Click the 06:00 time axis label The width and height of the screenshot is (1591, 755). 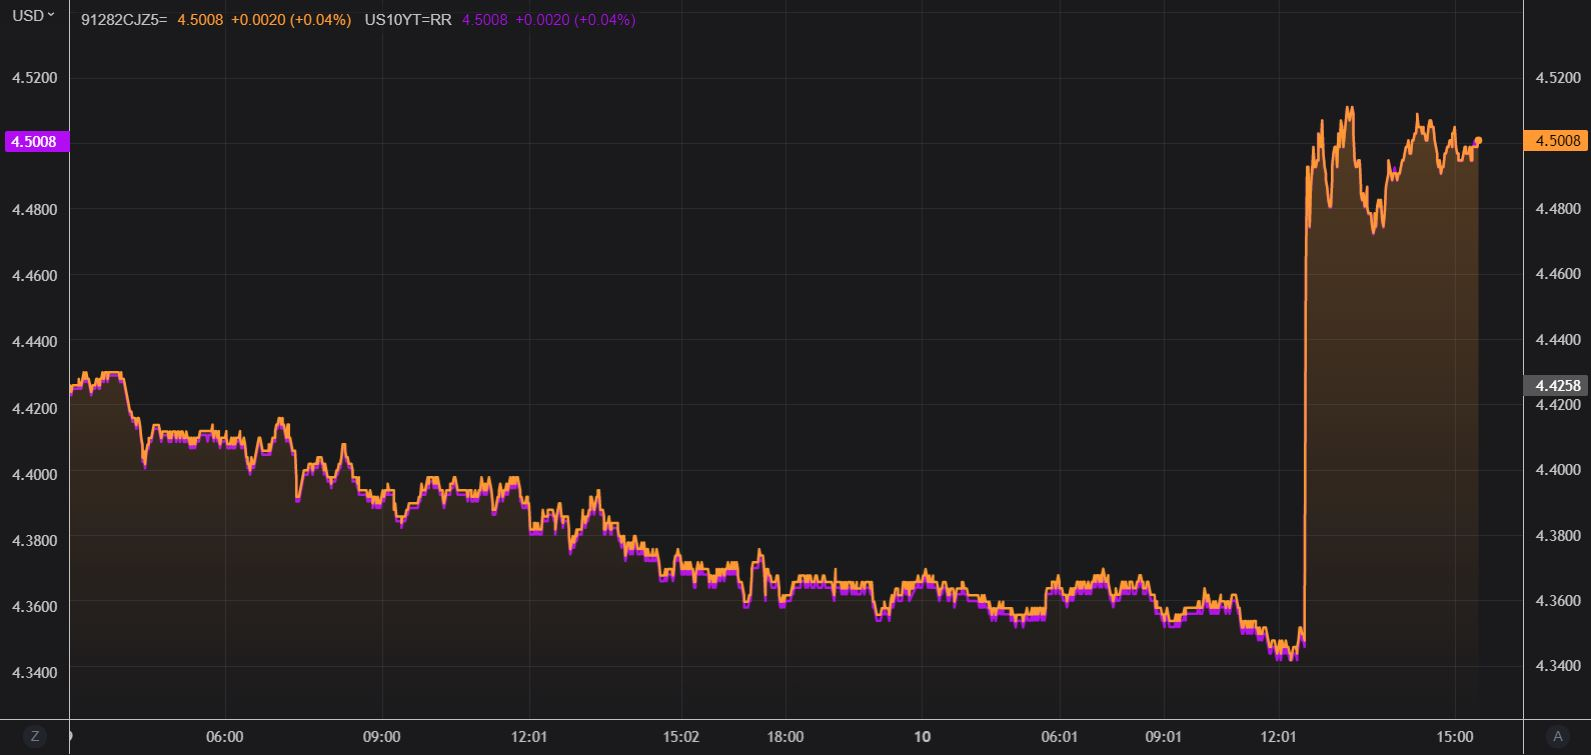(x=225, y=736)
